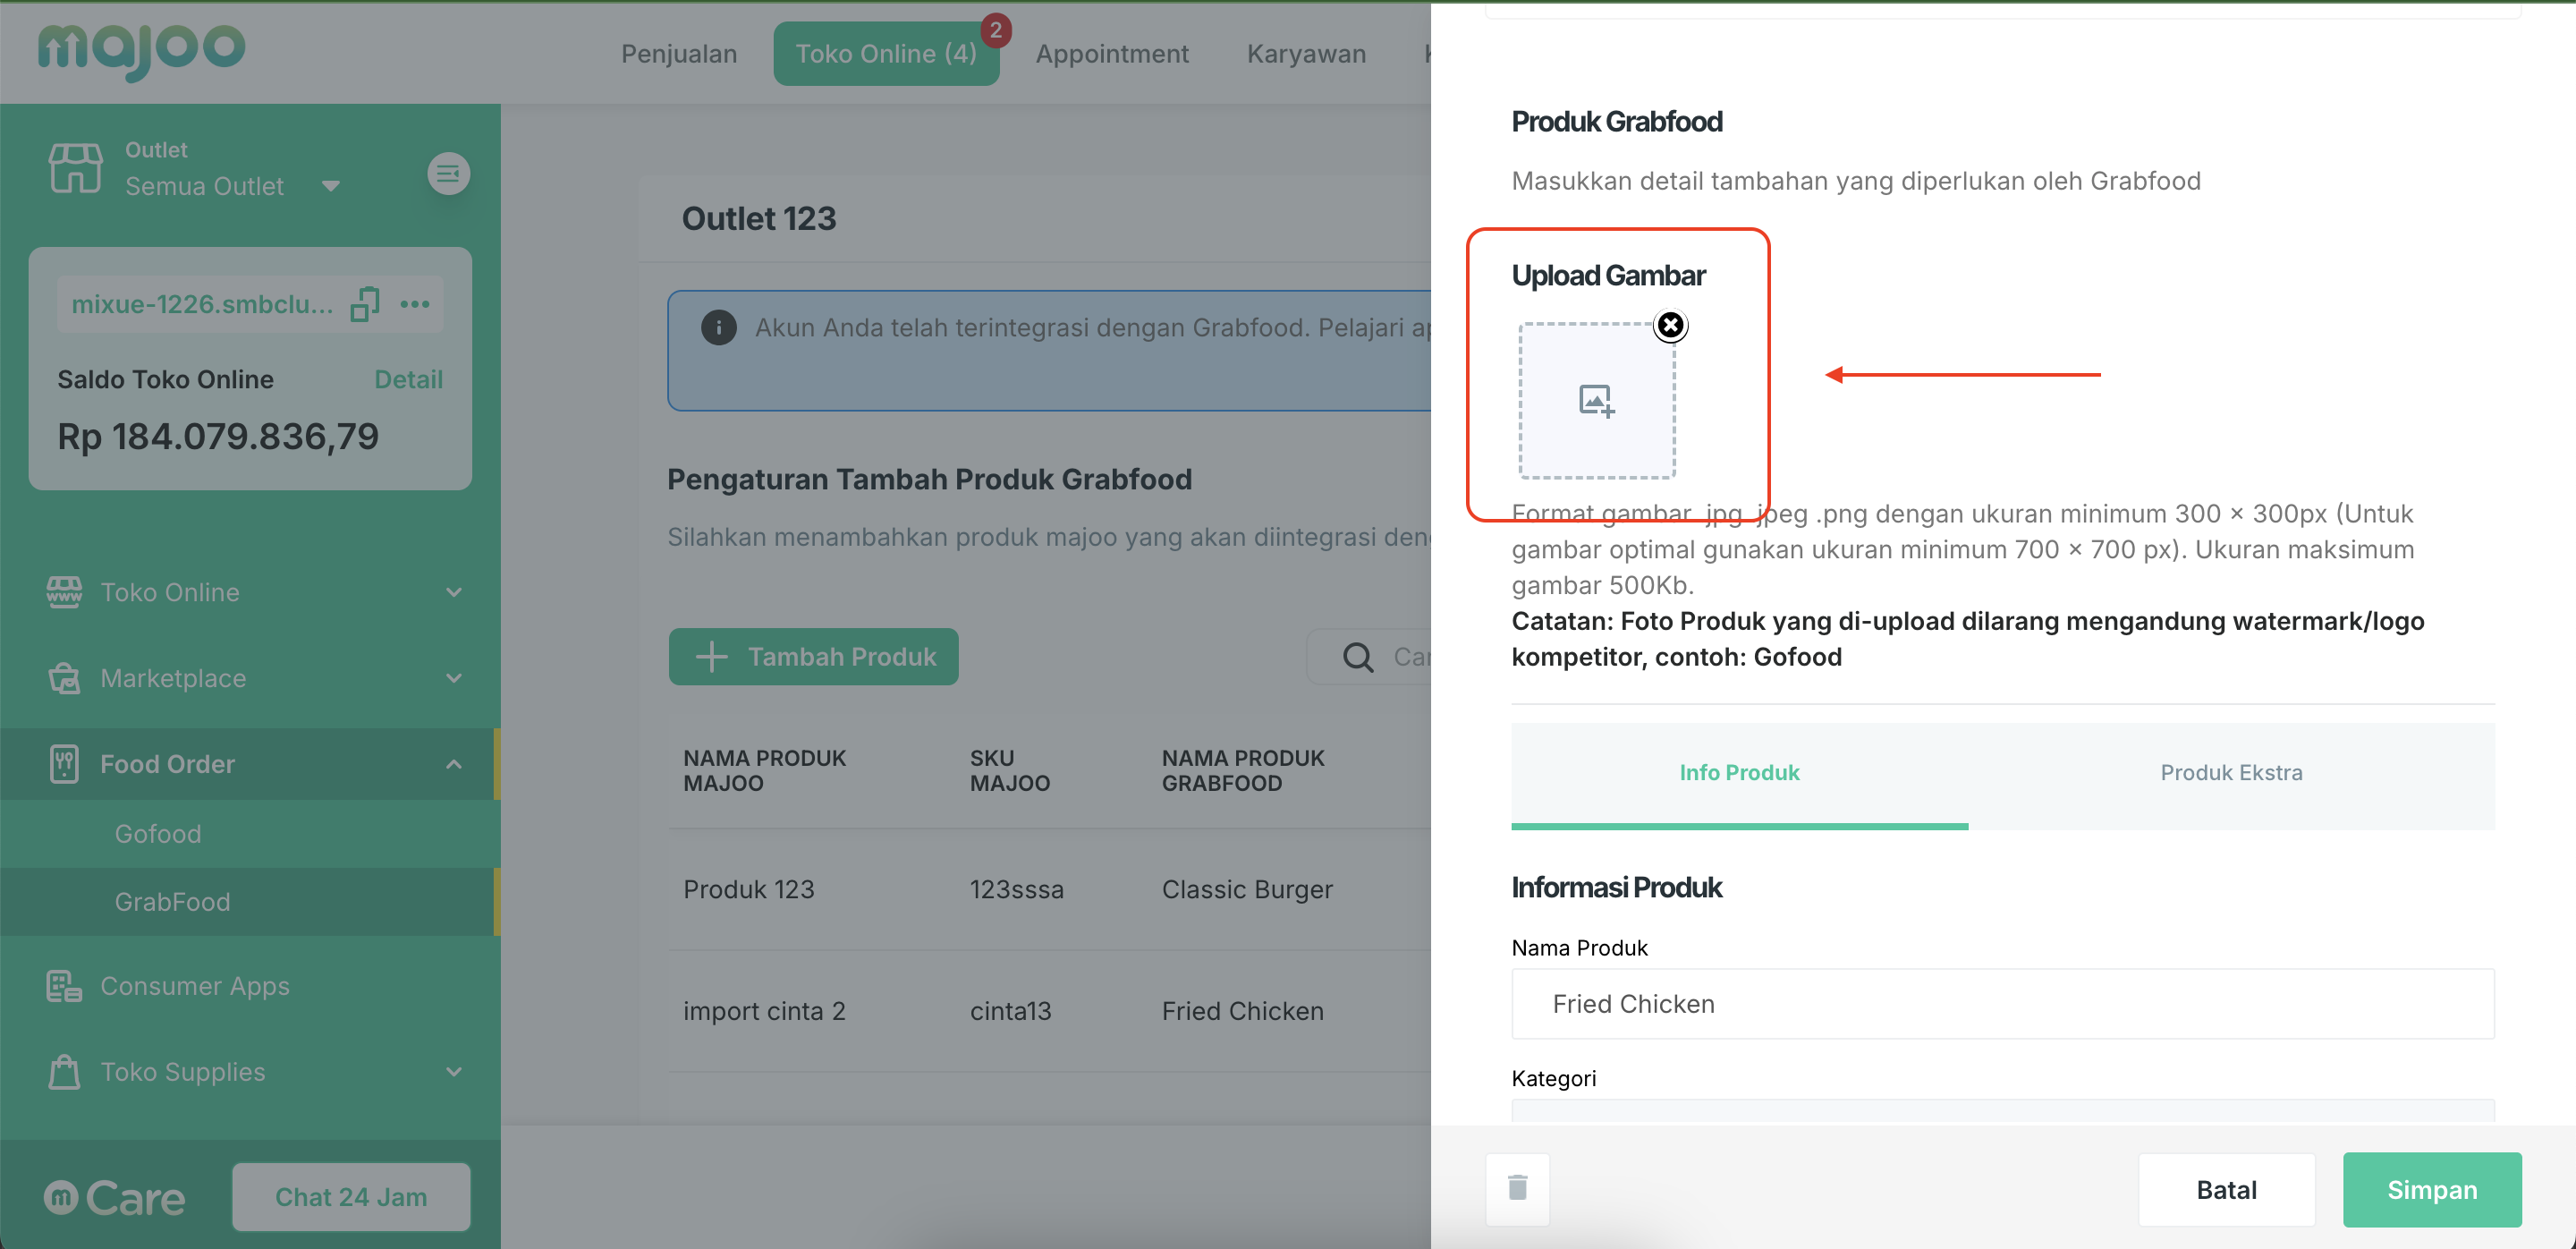Select Gofood in the sidebar
Viewport: 2576px width, 1249px height.
[x=158, y=834]
